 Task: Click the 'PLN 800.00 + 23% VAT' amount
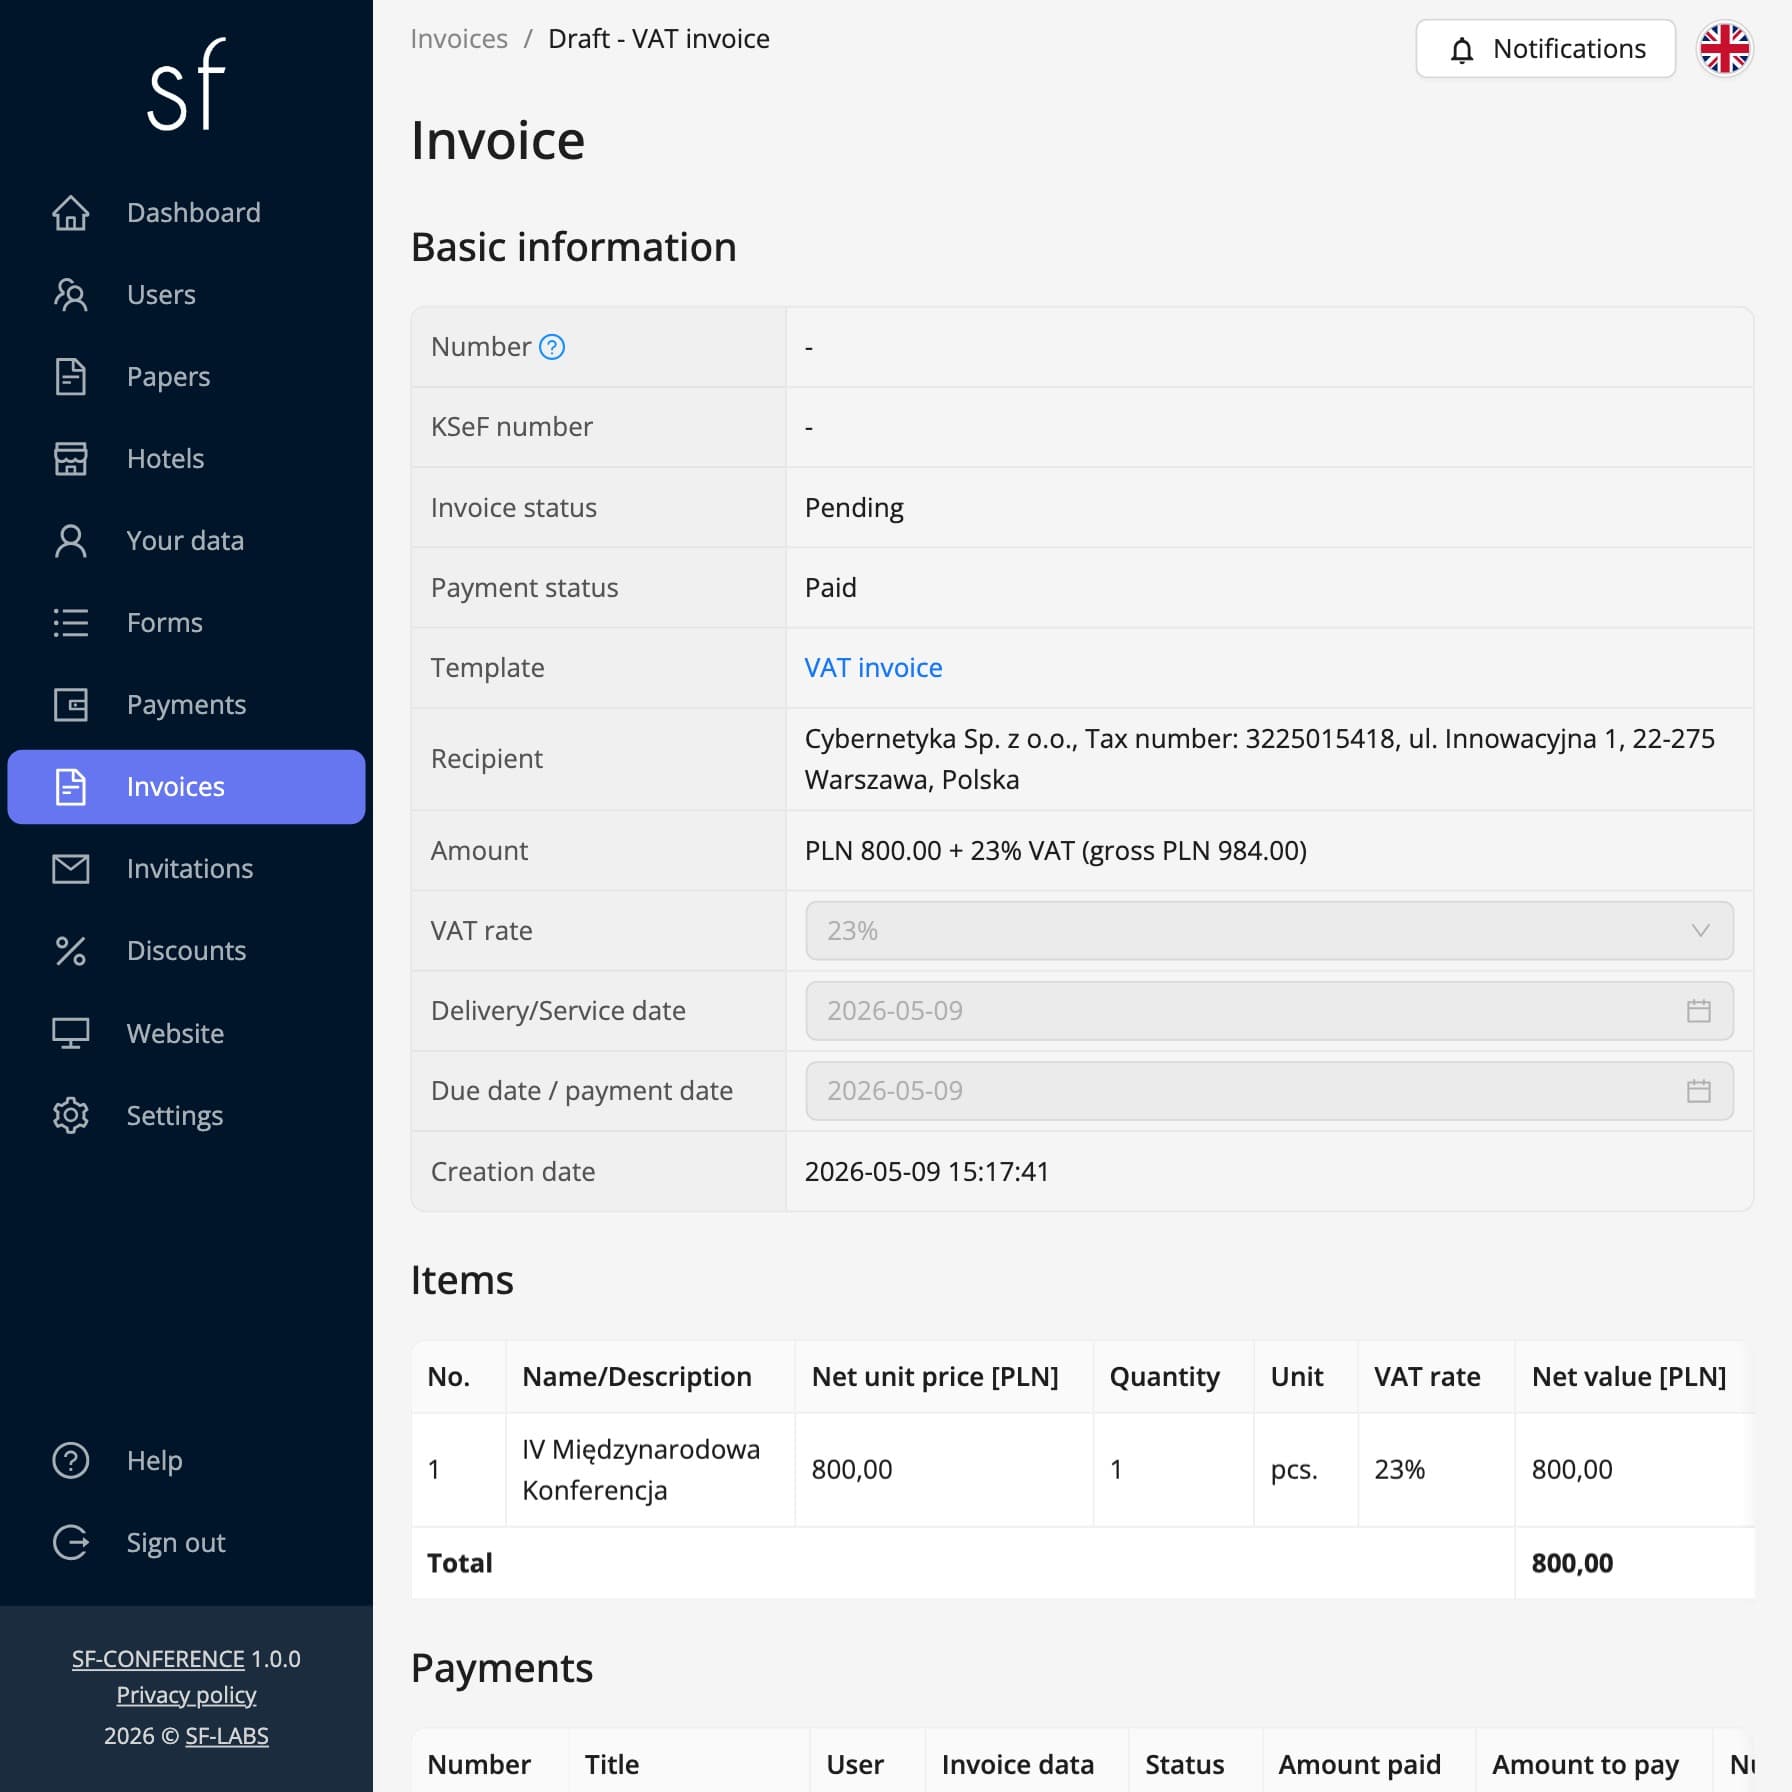[x=1055, y=851]
